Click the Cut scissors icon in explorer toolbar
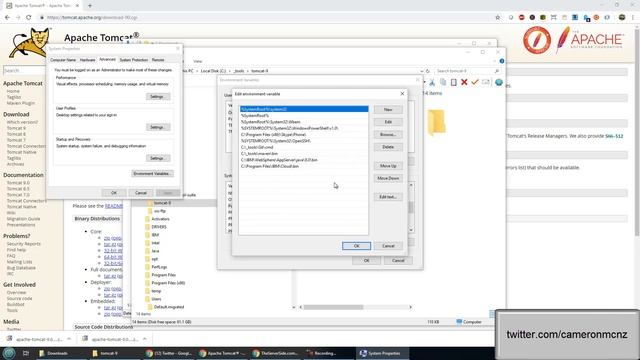Viewport: 640px width, 360px height. [432, 82]
